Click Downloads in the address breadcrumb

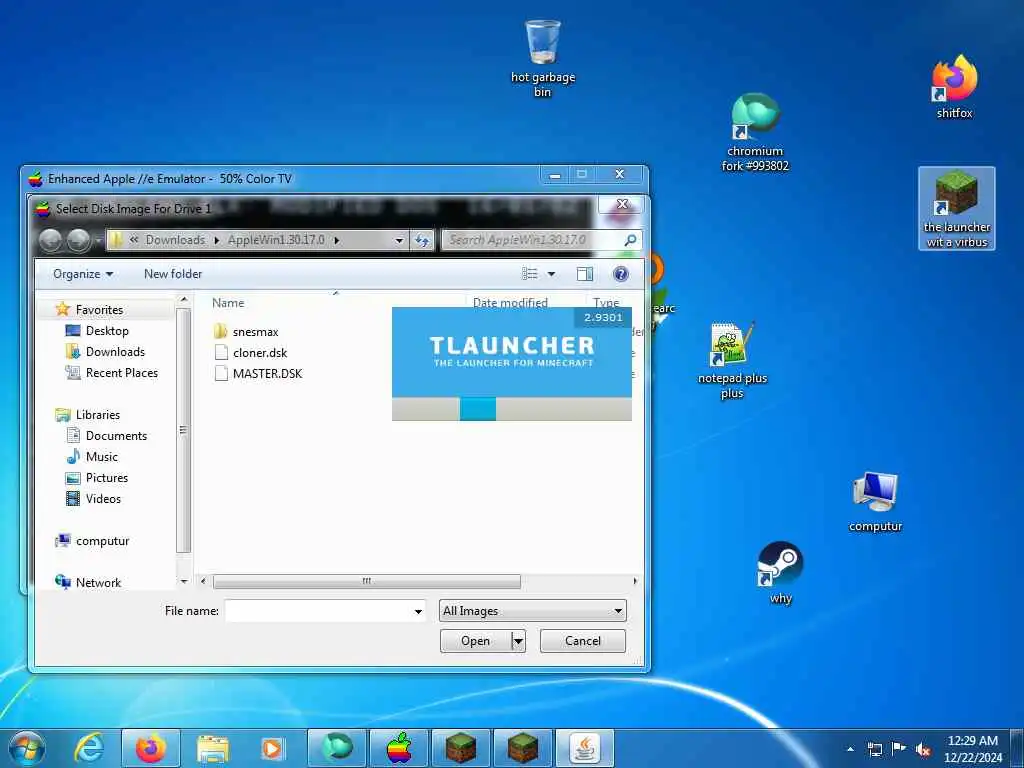tap(175, 240)
